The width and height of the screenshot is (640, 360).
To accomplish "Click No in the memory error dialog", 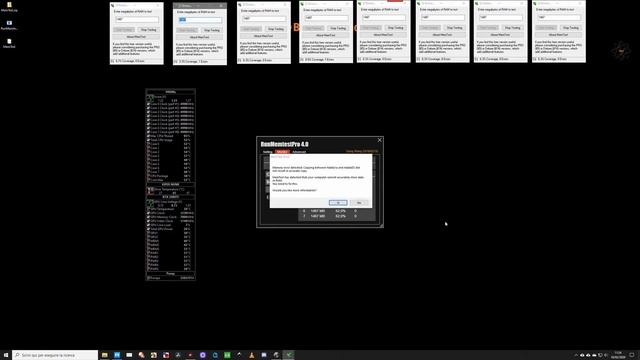I will pyautogui.click(x=359, y=203).
